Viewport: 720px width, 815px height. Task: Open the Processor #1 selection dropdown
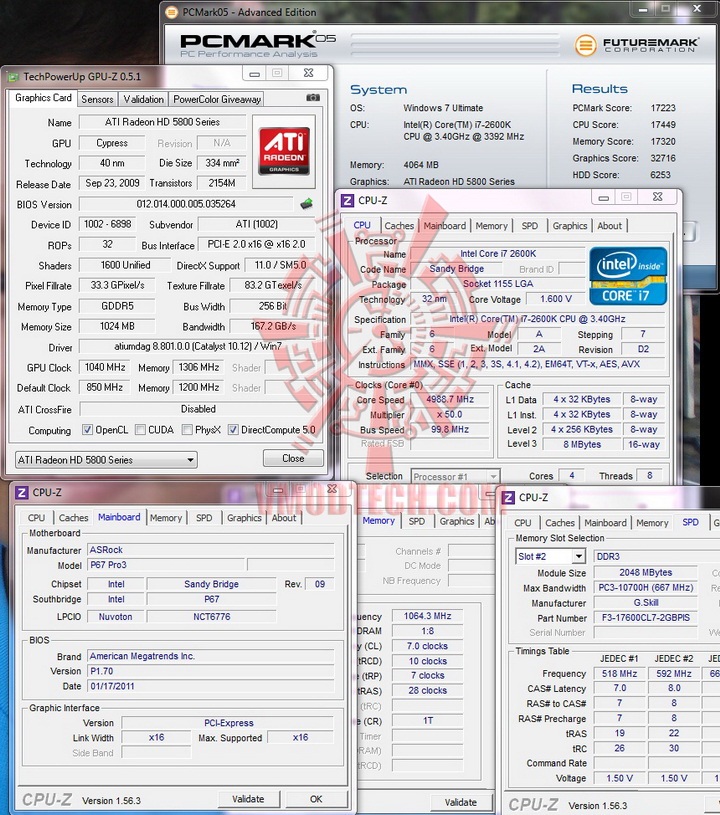coord(455,477)
